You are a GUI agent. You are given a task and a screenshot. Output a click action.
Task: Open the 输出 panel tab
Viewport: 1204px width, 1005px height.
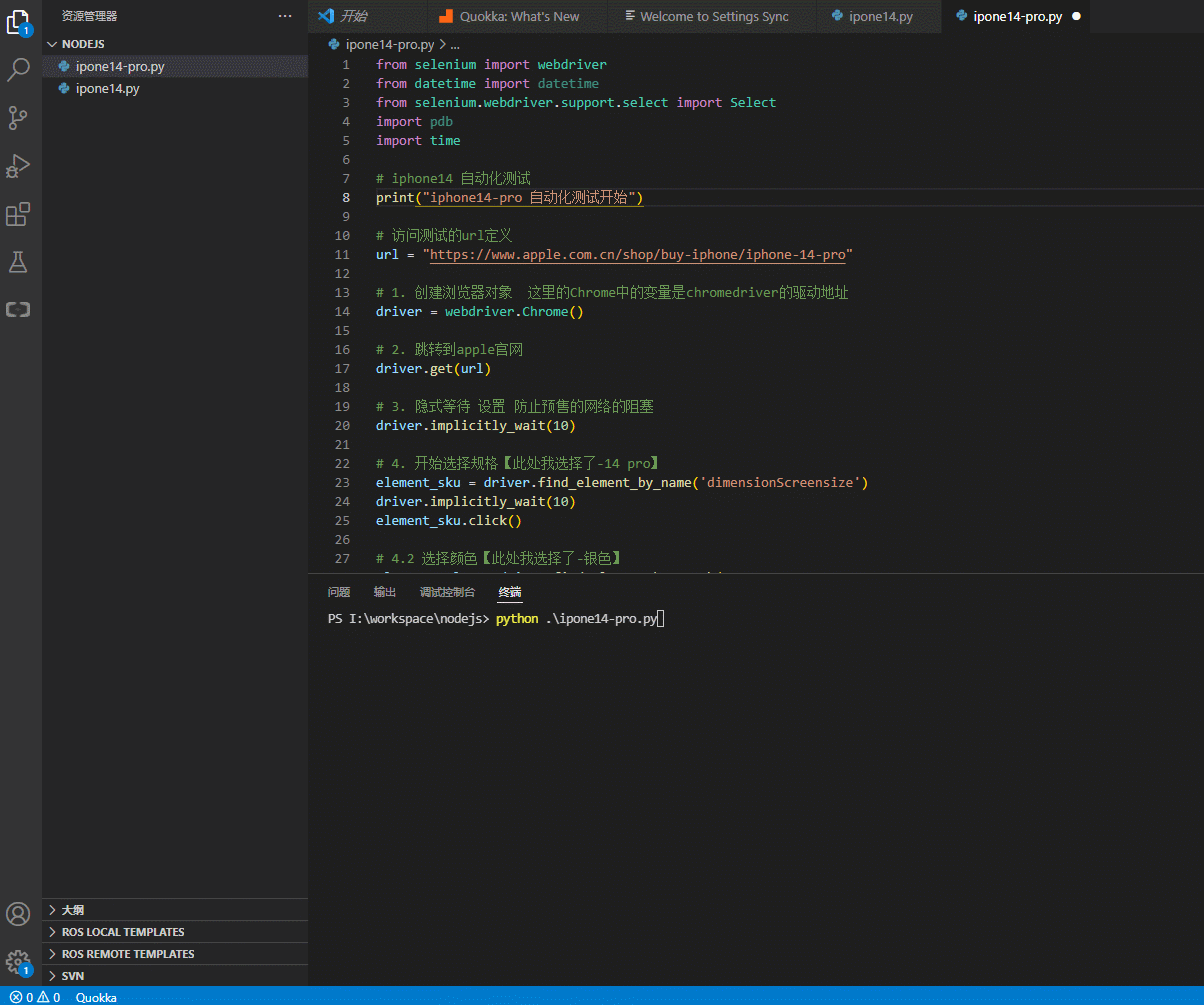click(385, 592)
